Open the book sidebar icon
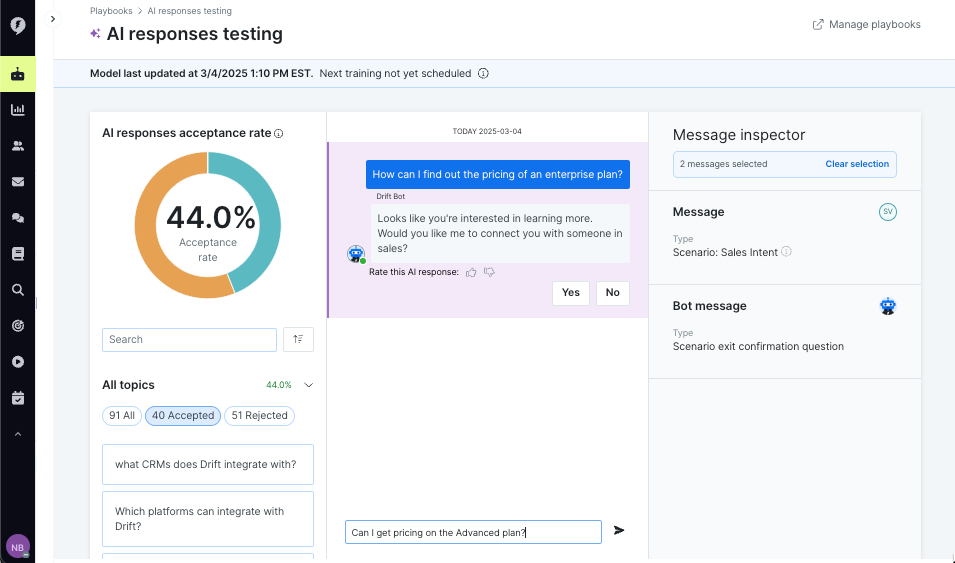The height and width of the screenshot is (563, 955). tap(18, 253)
